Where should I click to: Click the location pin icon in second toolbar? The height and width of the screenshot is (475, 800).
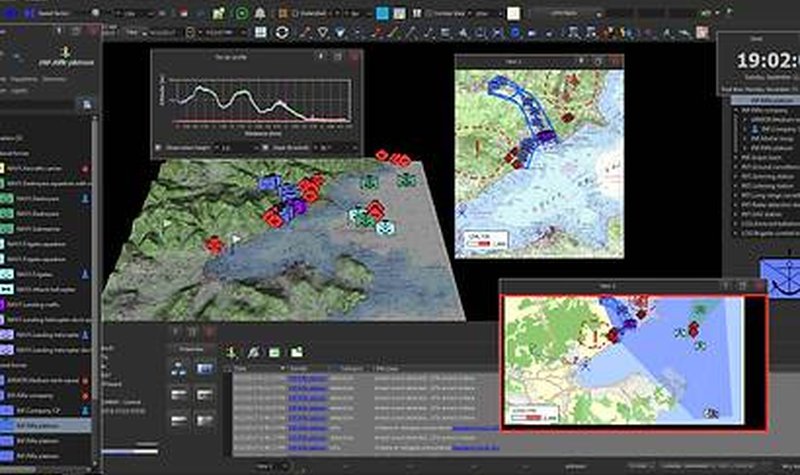tap(190, 33)
